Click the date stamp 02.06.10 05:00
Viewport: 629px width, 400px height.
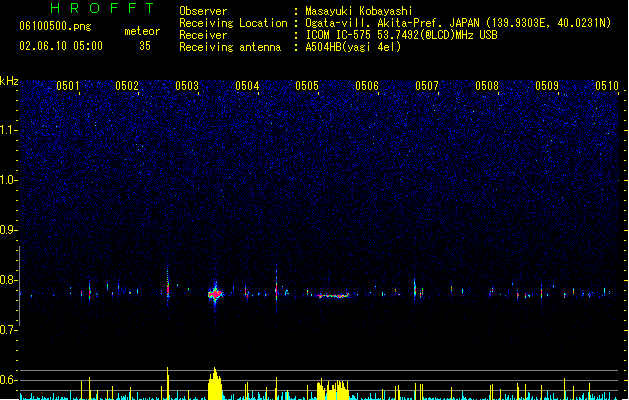click(61, 46)
